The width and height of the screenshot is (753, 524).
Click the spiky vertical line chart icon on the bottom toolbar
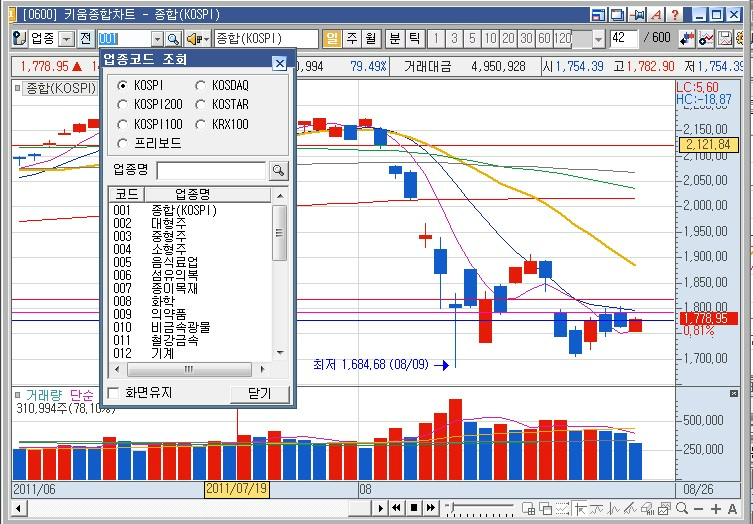click(613, 509)
